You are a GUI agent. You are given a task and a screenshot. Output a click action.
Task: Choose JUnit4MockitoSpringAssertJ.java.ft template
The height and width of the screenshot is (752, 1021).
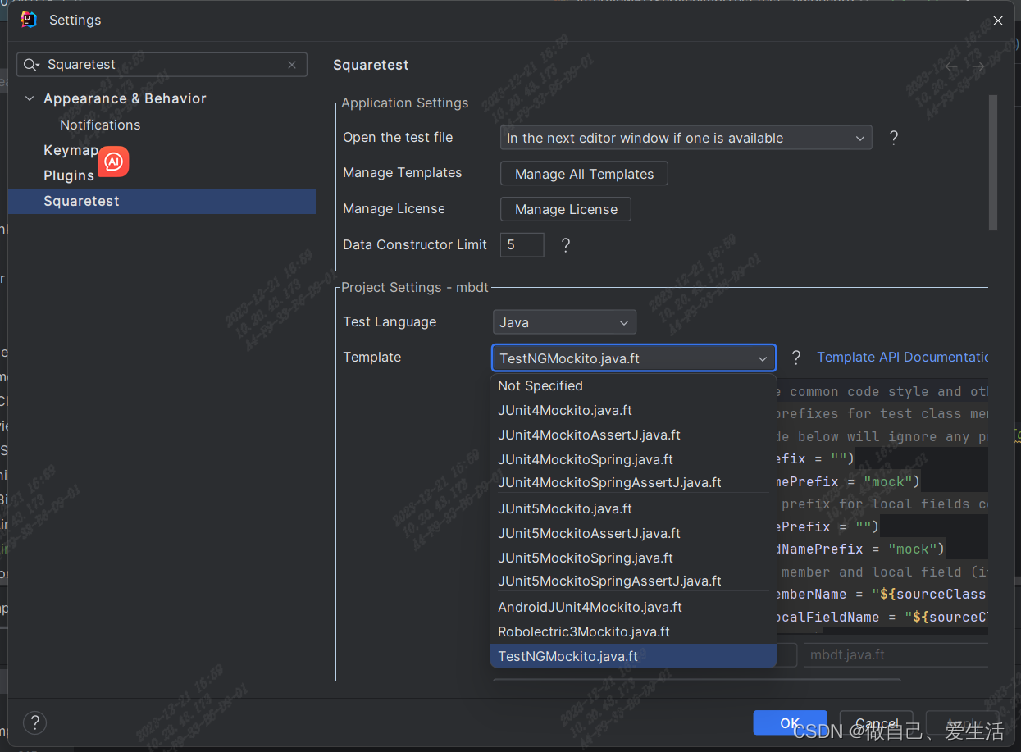pos(633,482)
